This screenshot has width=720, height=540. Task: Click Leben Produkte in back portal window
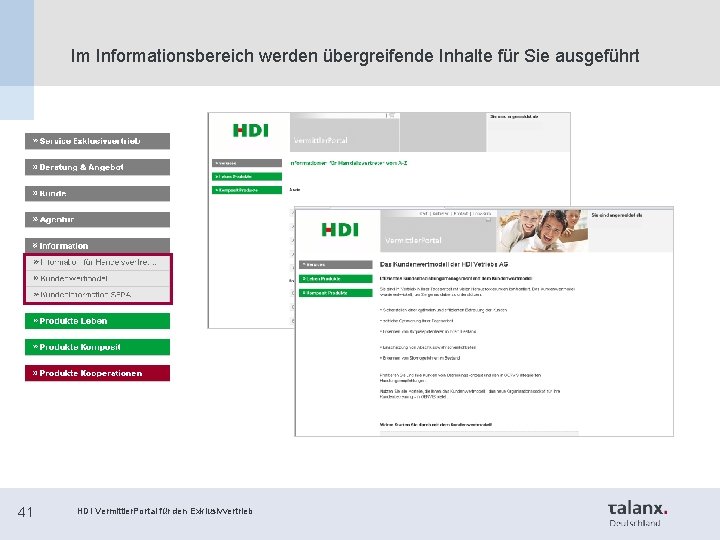point(247,176)
